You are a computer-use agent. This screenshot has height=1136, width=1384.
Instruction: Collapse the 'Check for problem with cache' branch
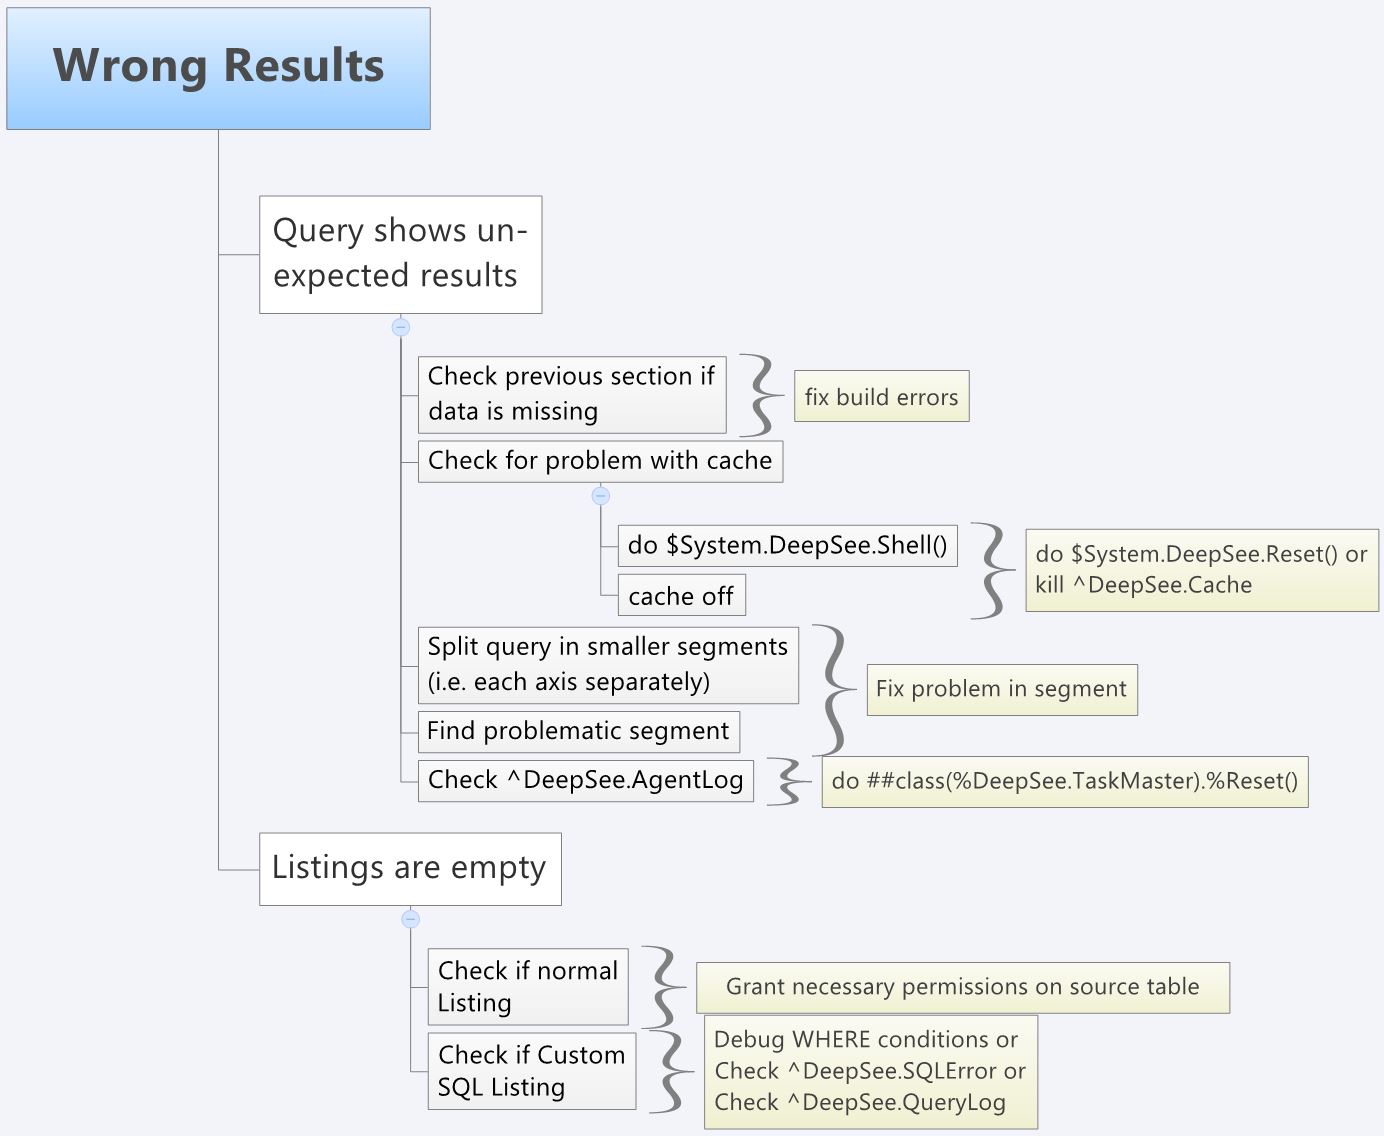coord(601,495)
